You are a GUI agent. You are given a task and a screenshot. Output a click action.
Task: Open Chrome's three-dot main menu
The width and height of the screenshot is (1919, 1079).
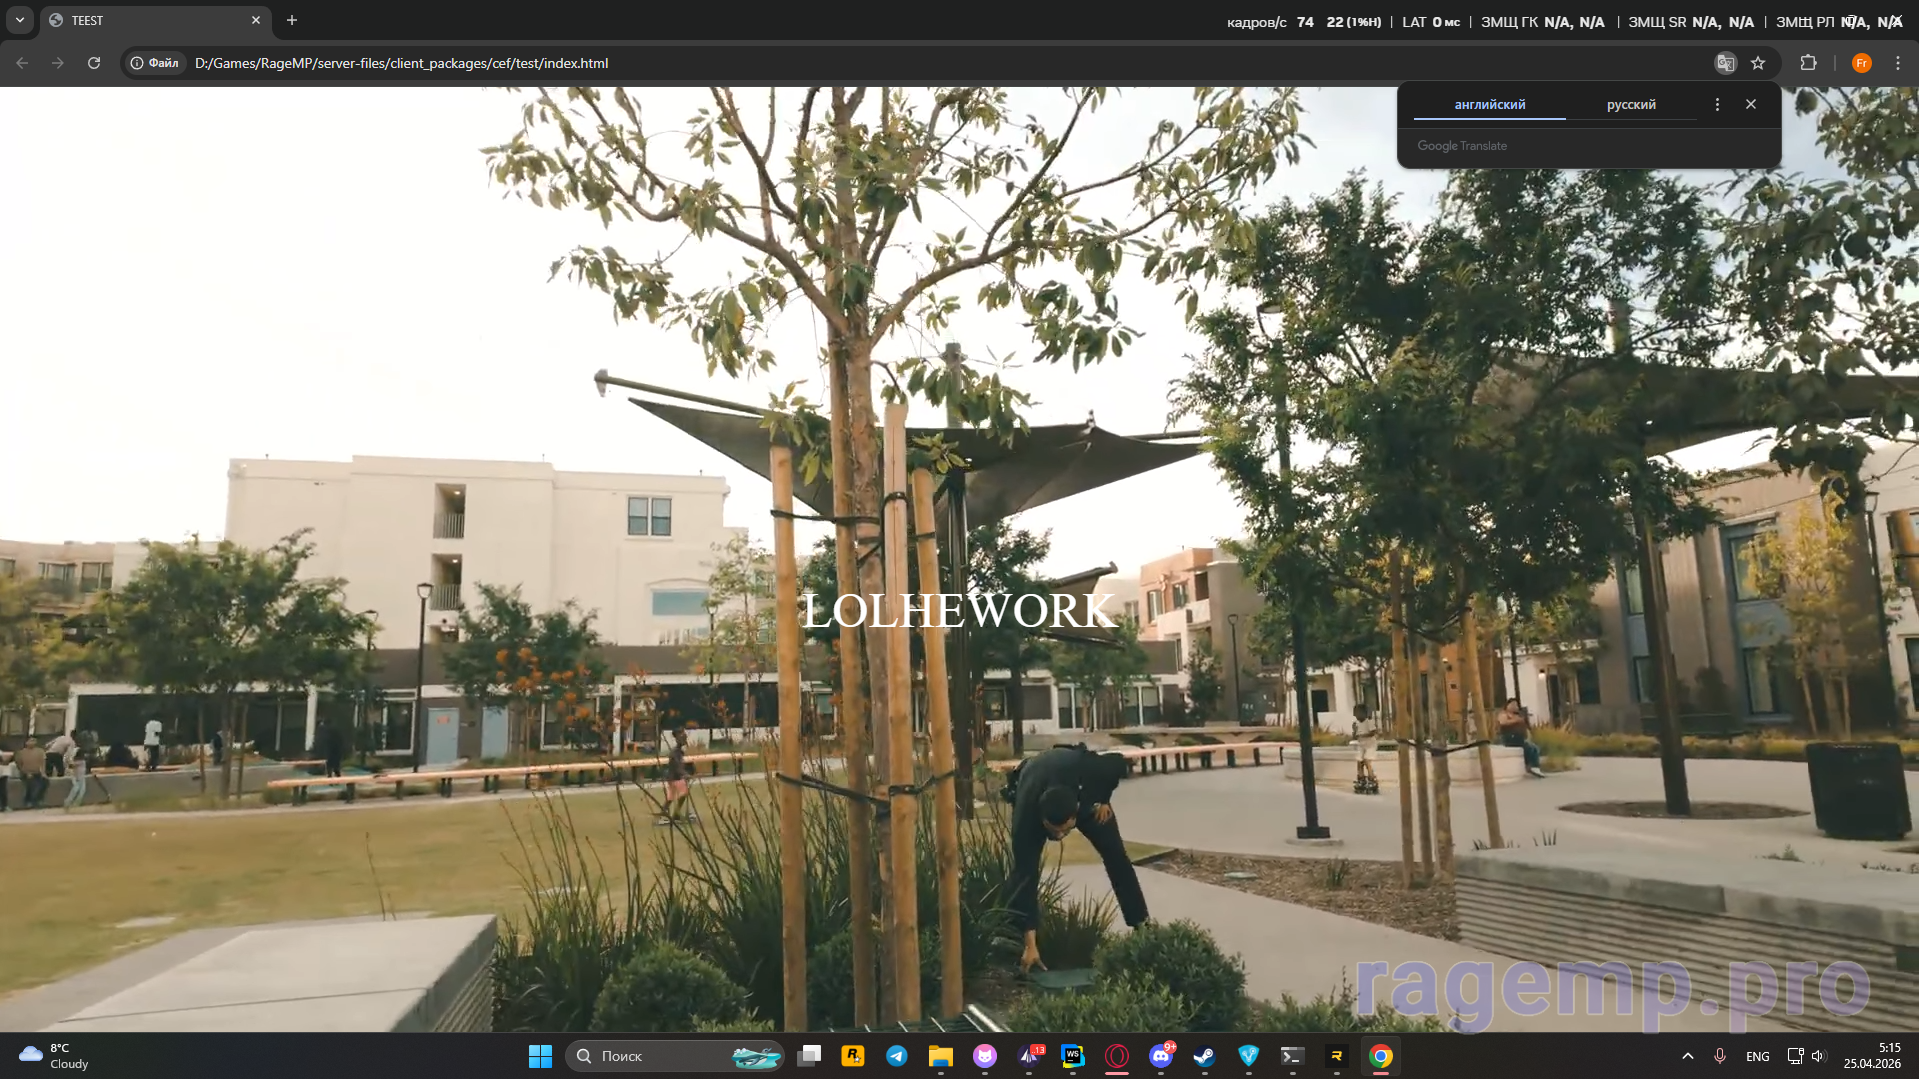(1897, 63)
